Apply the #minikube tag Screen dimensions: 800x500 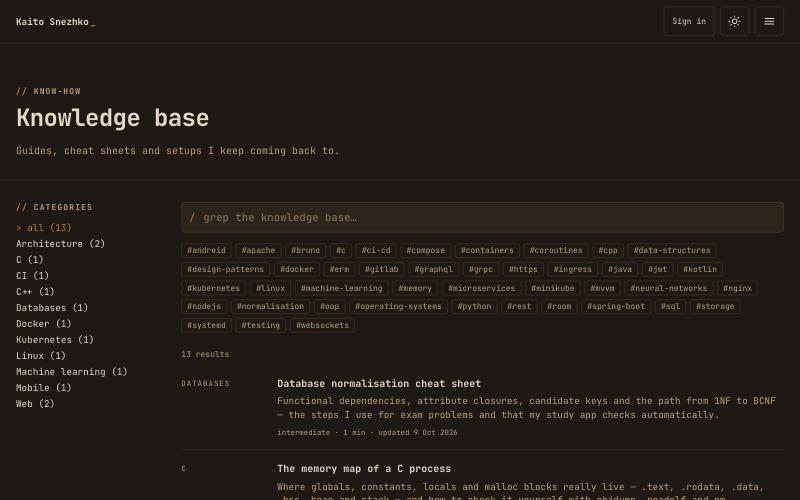coord(553,288)
